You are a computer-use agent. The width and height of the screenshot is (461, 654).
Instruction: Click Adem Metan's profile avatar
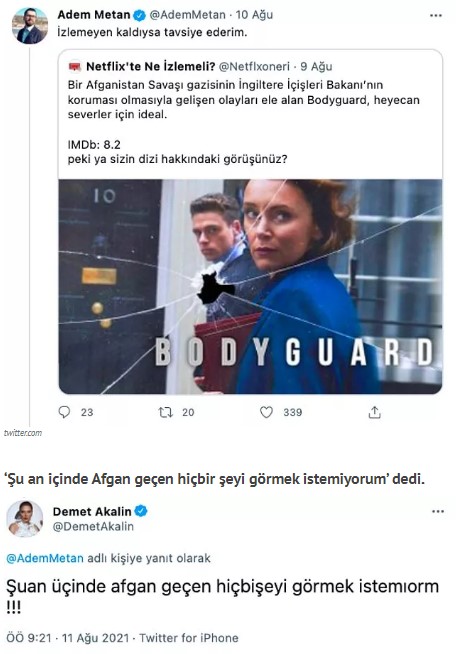(x=30, y=25)
